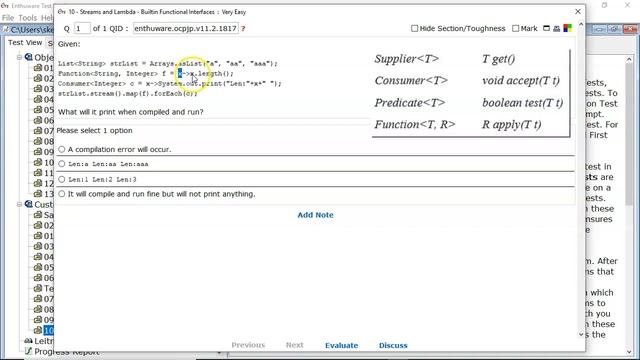The width and height of the screenshot is (640, 360).
Task: Click the Next button
Action: click(294, 345)
